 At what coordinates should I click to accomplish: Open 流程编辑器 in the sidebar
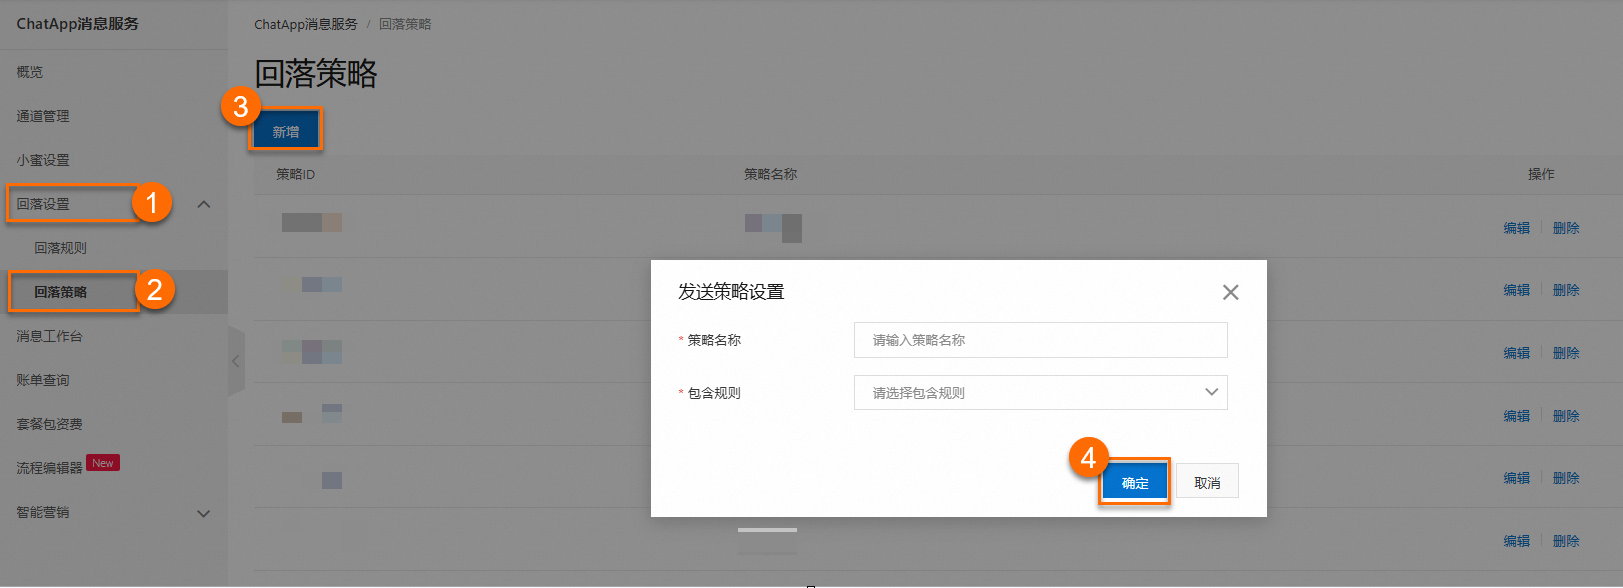[x=50, y=468]
